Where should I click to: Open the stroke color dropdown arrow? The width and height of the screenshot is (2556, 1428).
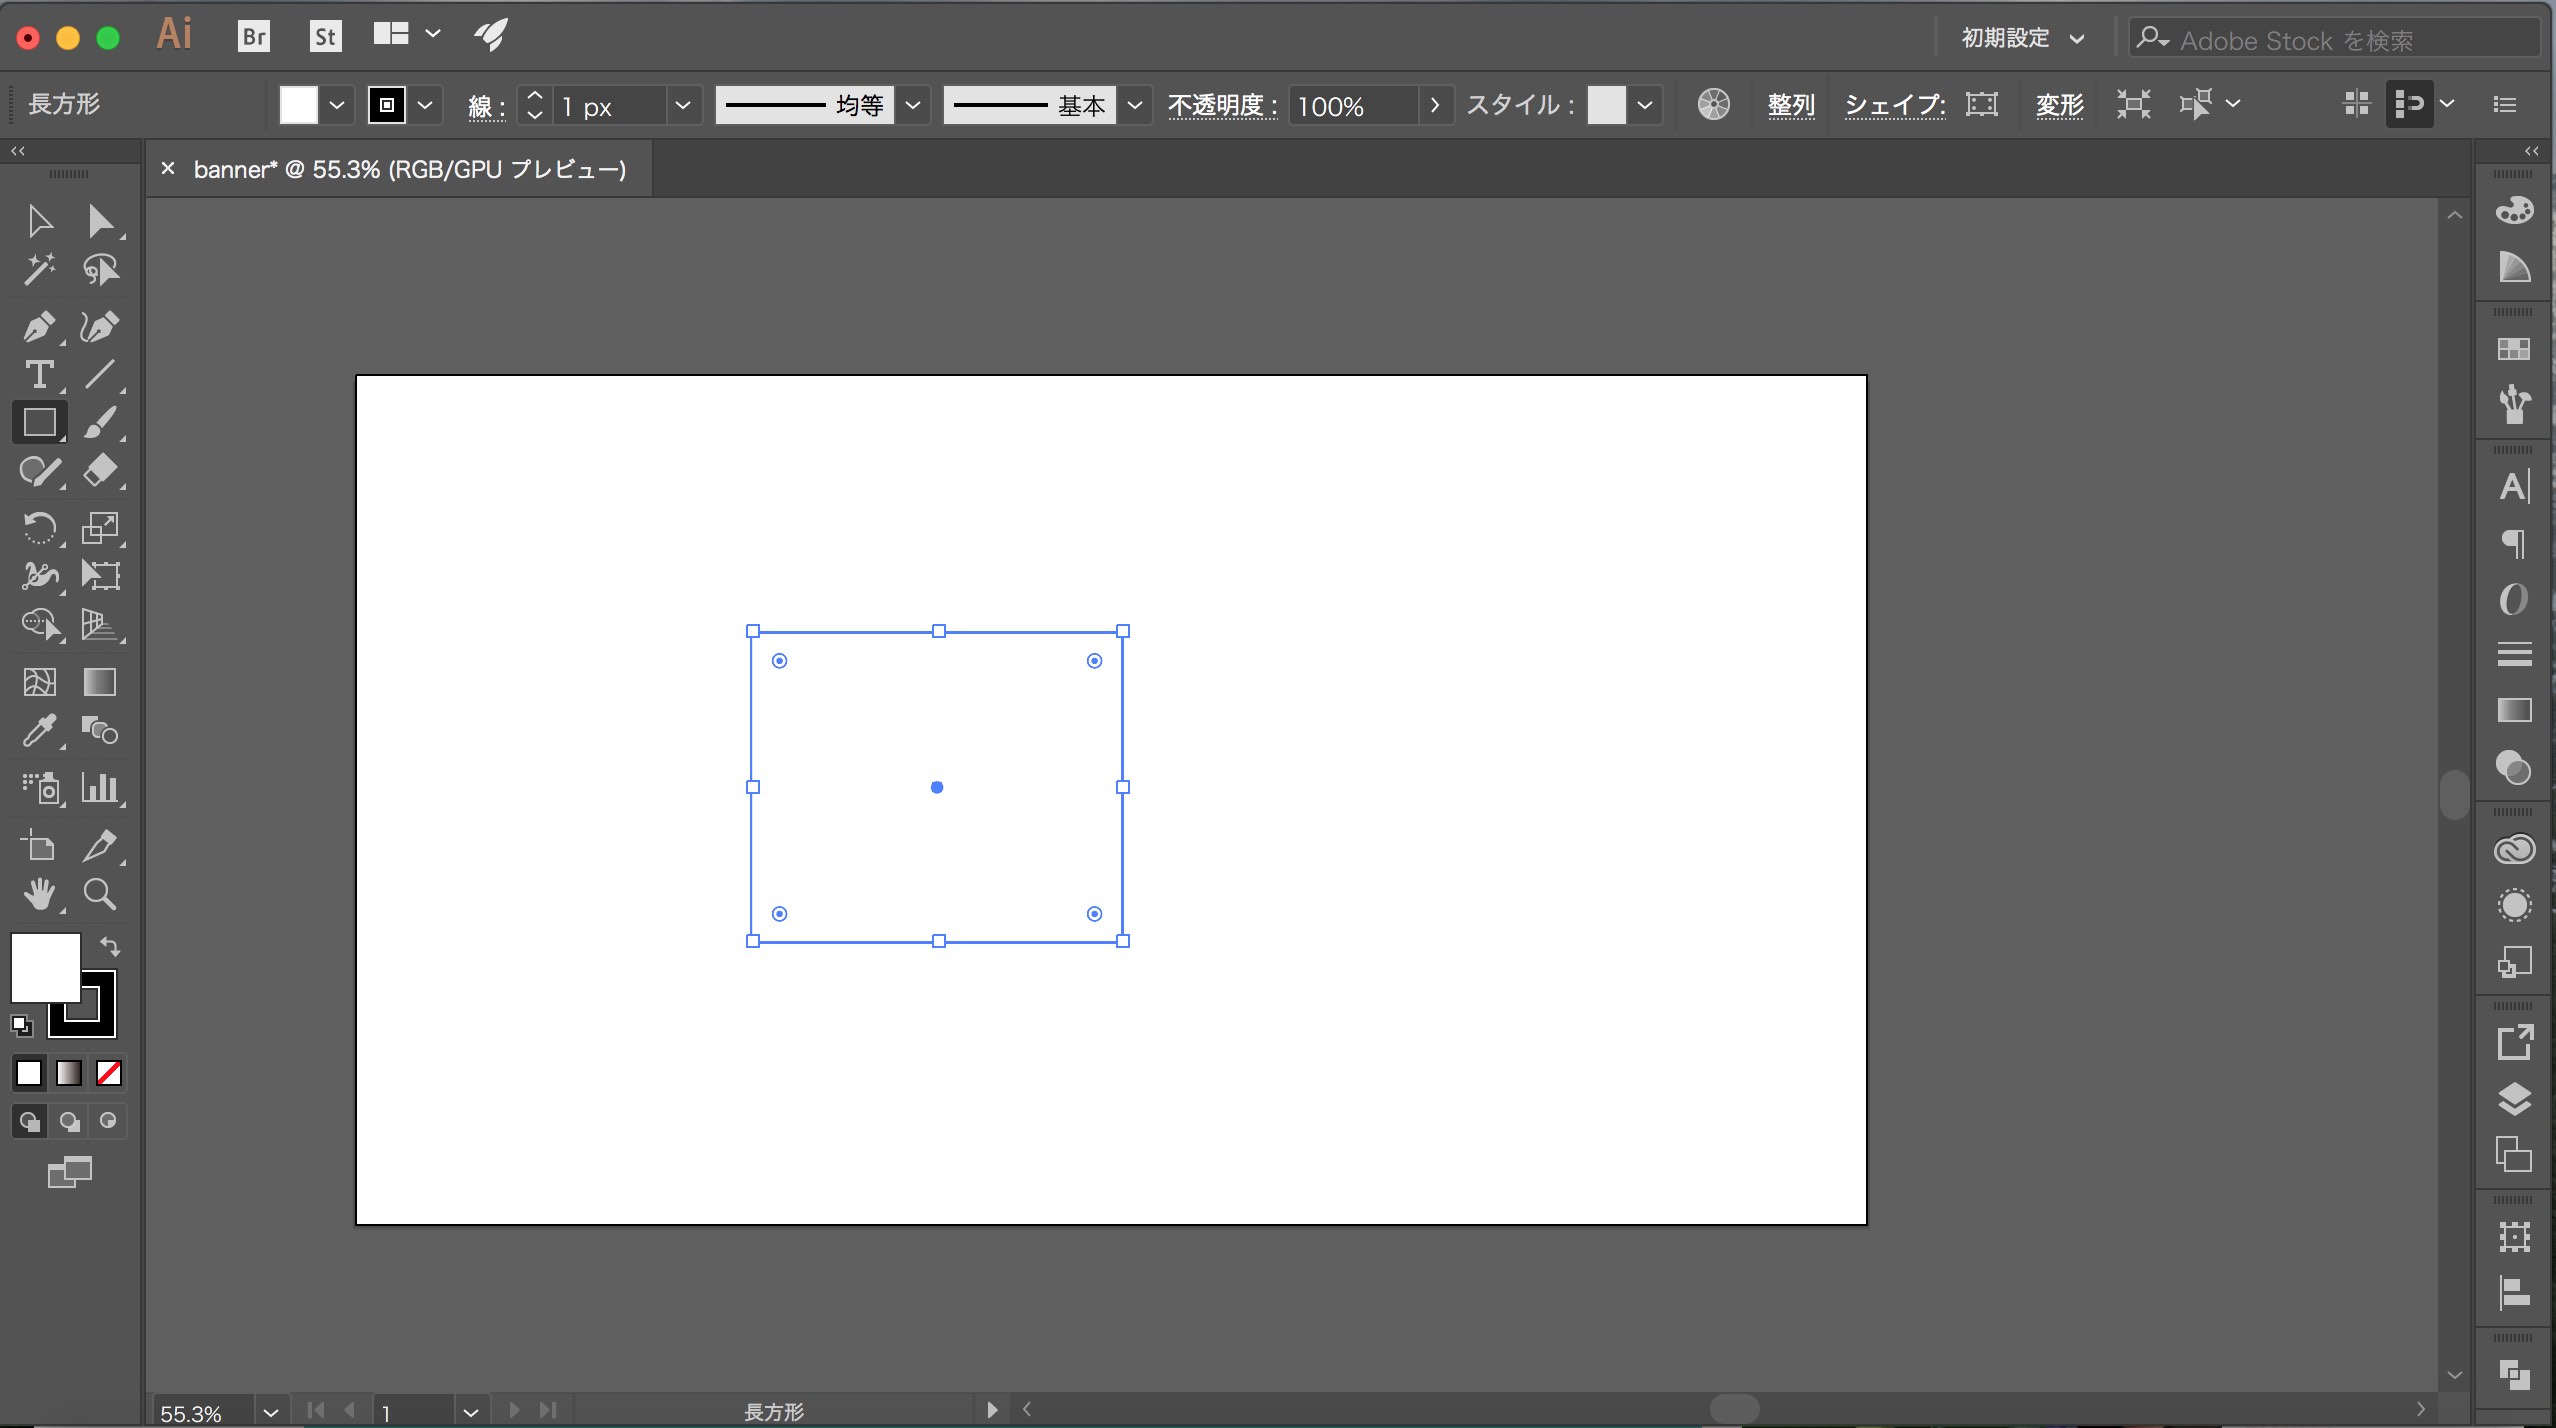pos(425,105)
